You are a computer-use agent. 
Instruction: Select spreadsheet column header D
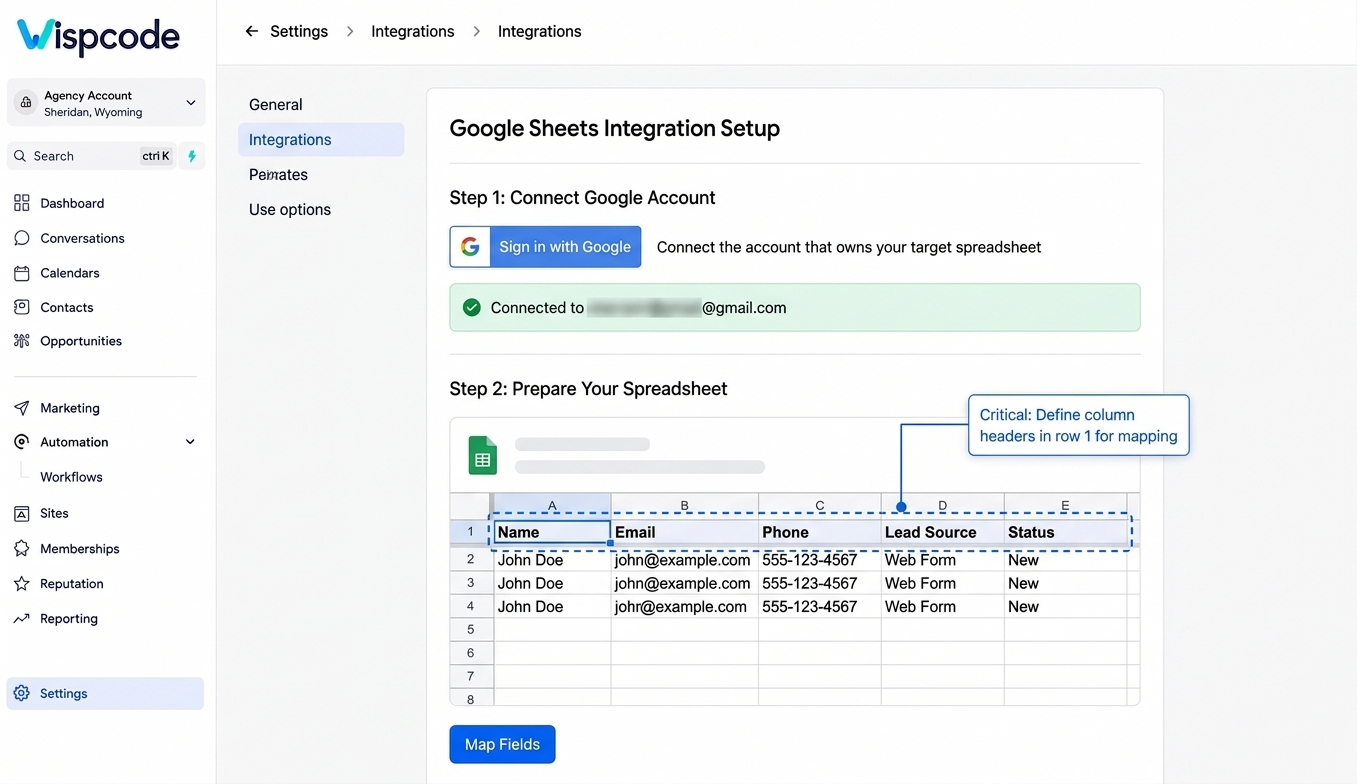(x=942, y=505)
